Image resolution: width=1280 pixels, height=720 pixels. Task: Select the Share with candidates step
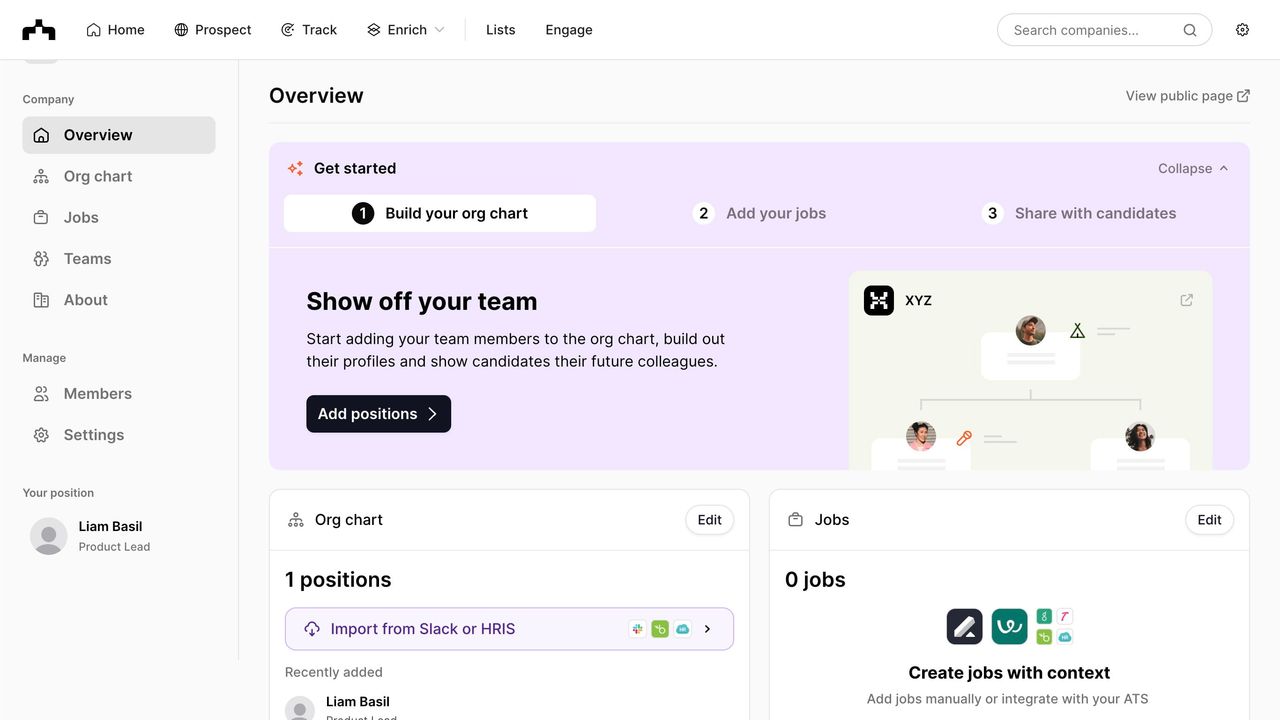pos(1080,213)
